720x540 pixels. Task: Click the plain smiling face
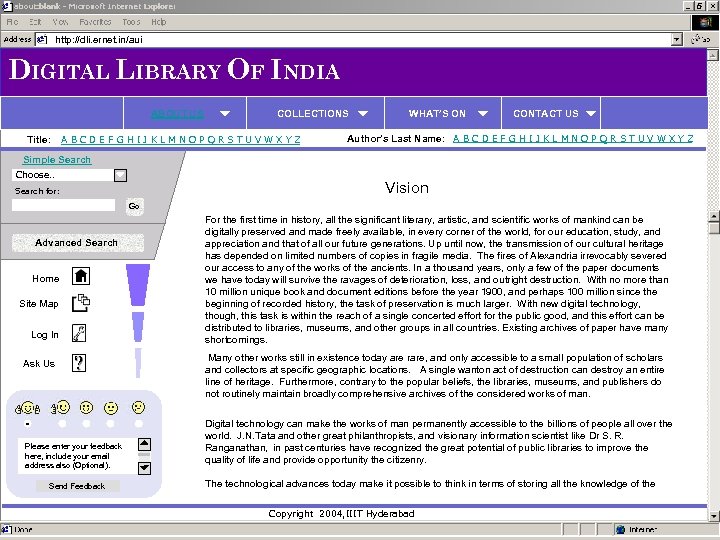tap(86, 407)
